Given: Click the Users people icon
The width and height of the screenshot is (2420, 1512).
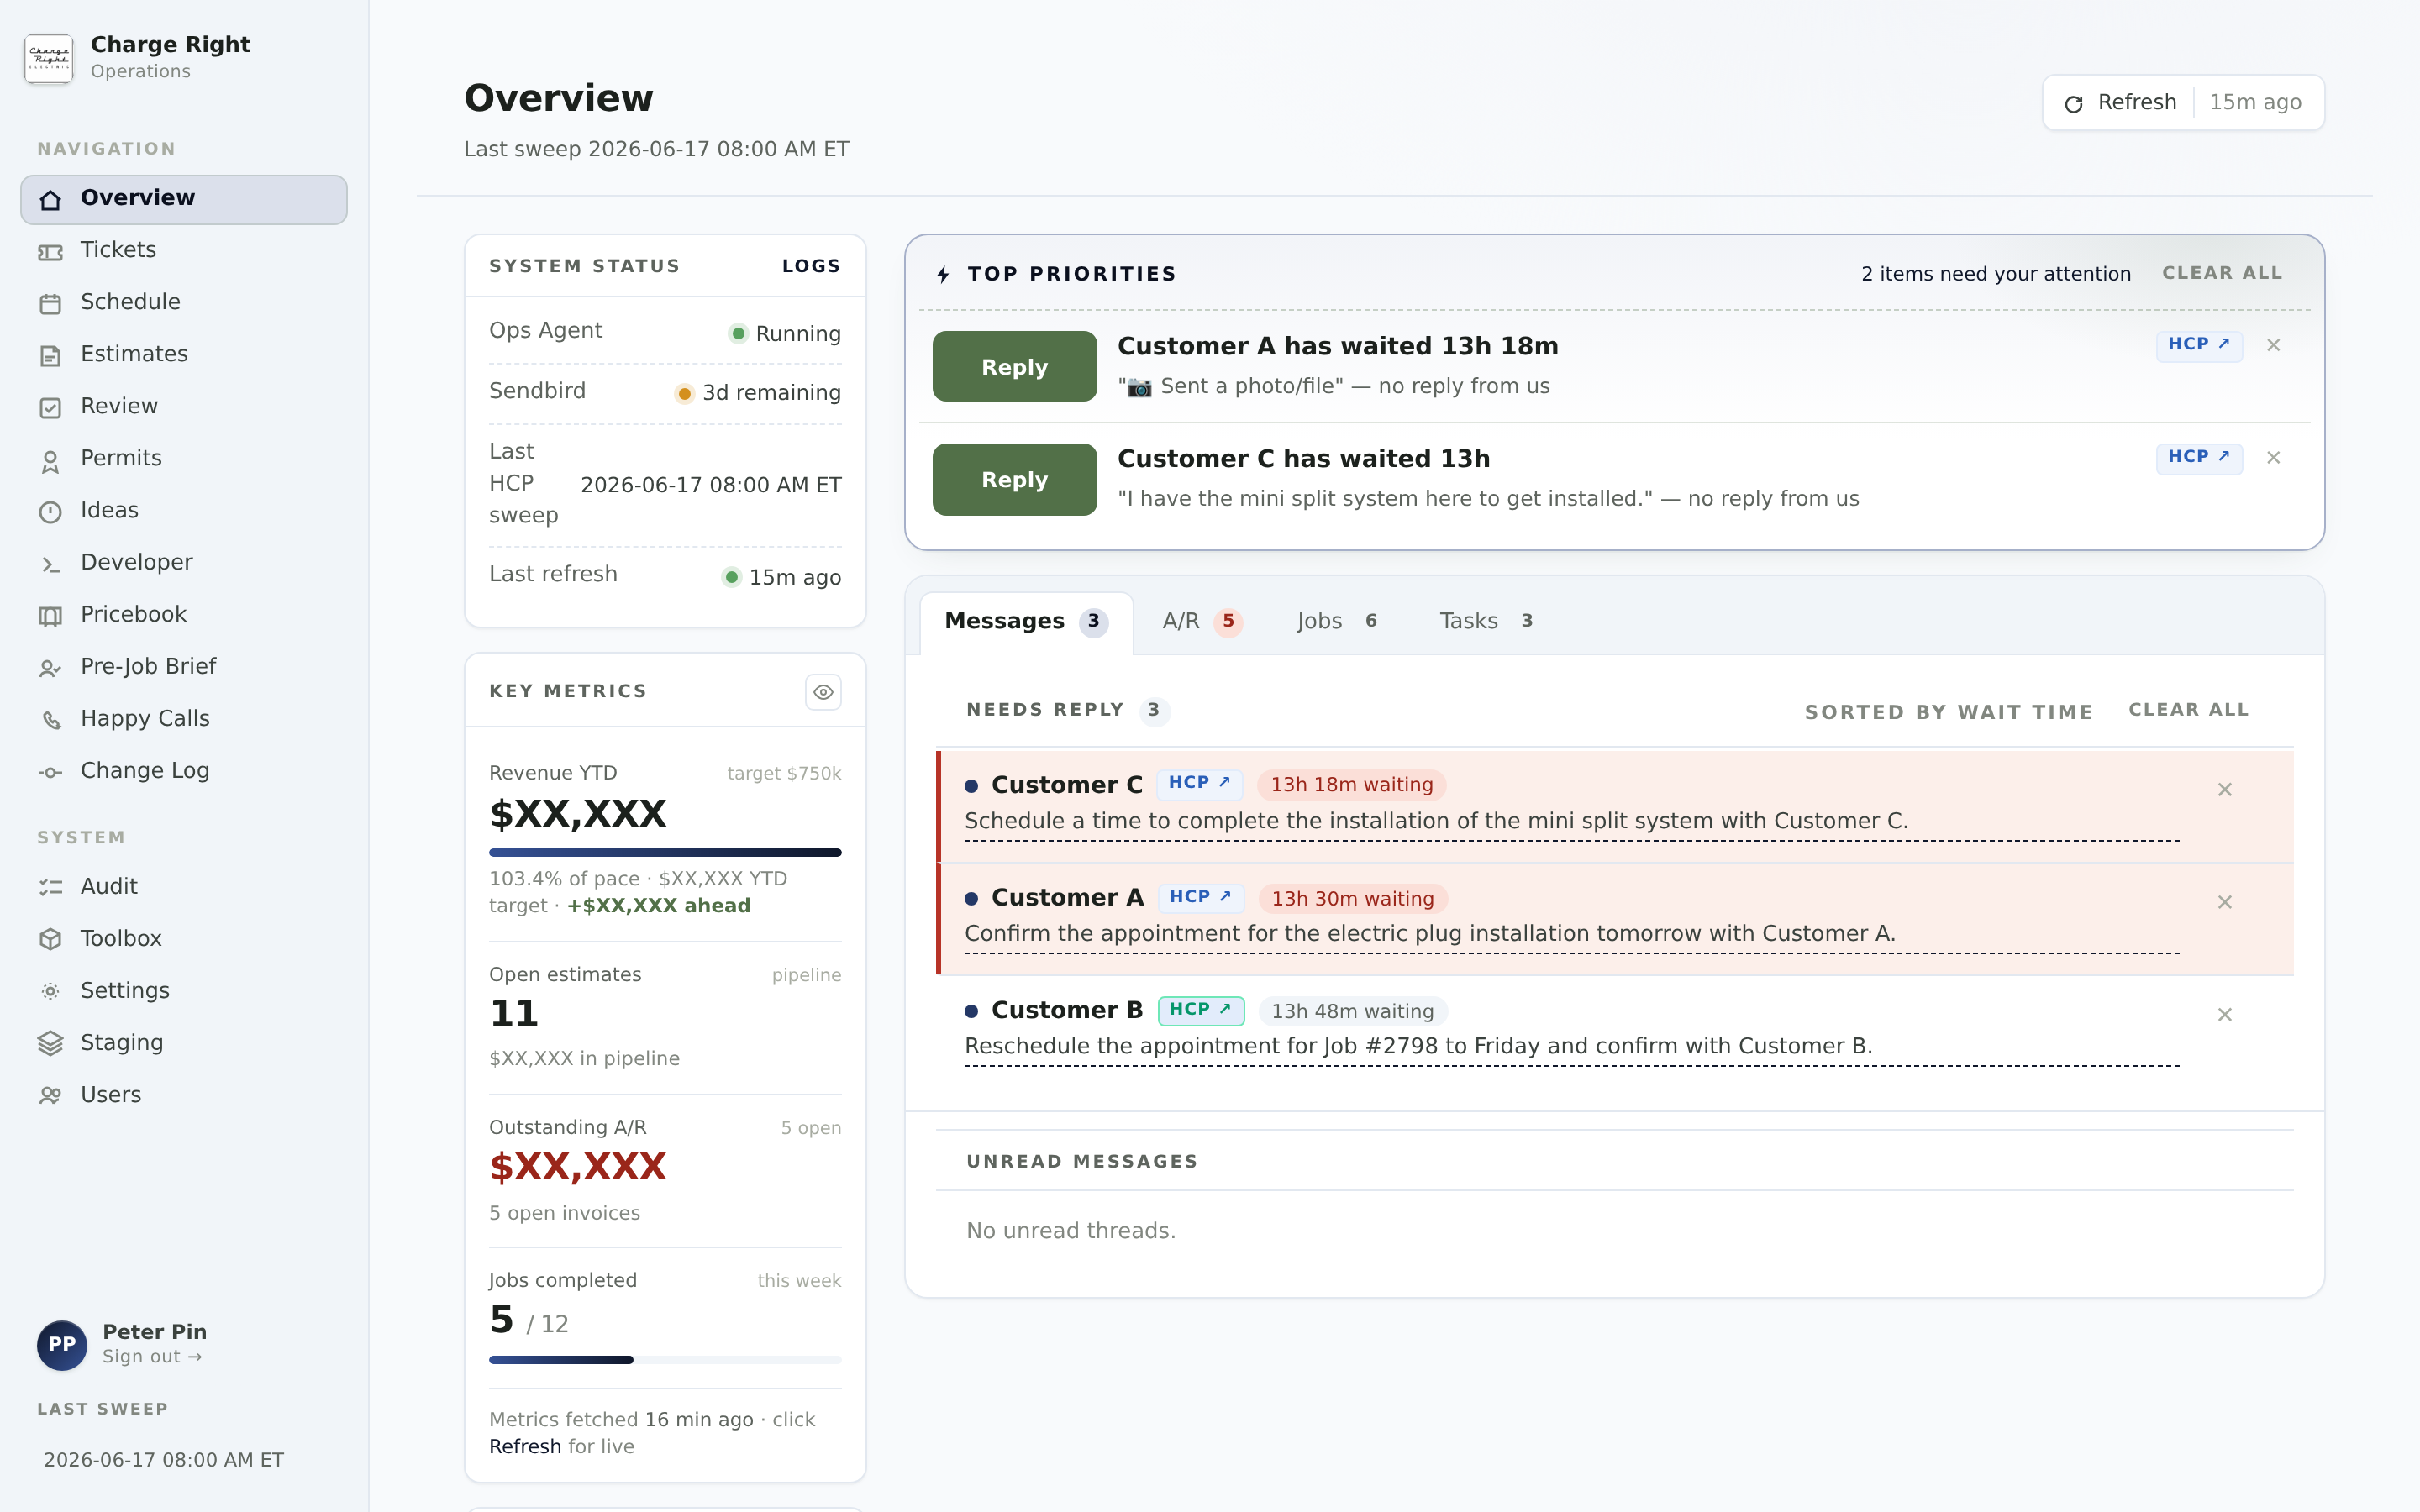Looking at the screenshot, I should coord(51,1095).
